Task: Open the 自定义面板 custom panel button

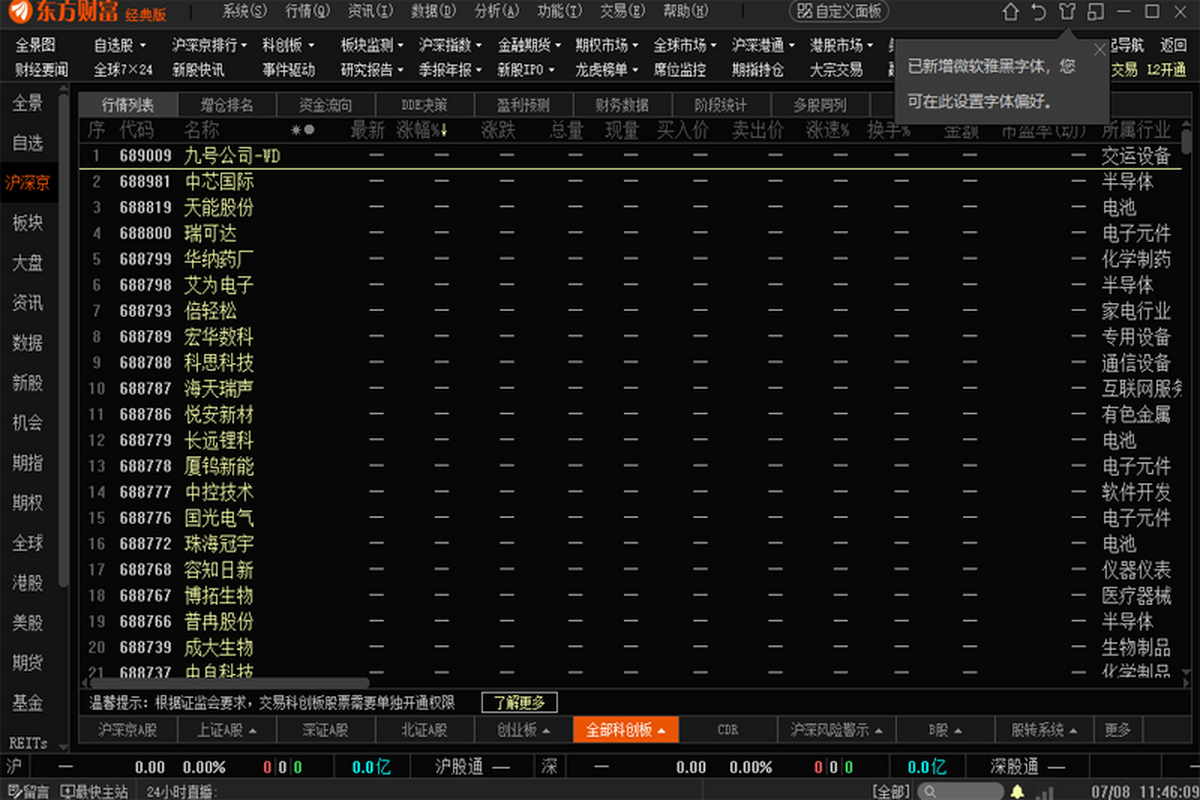Action: (x=838, y=12)
